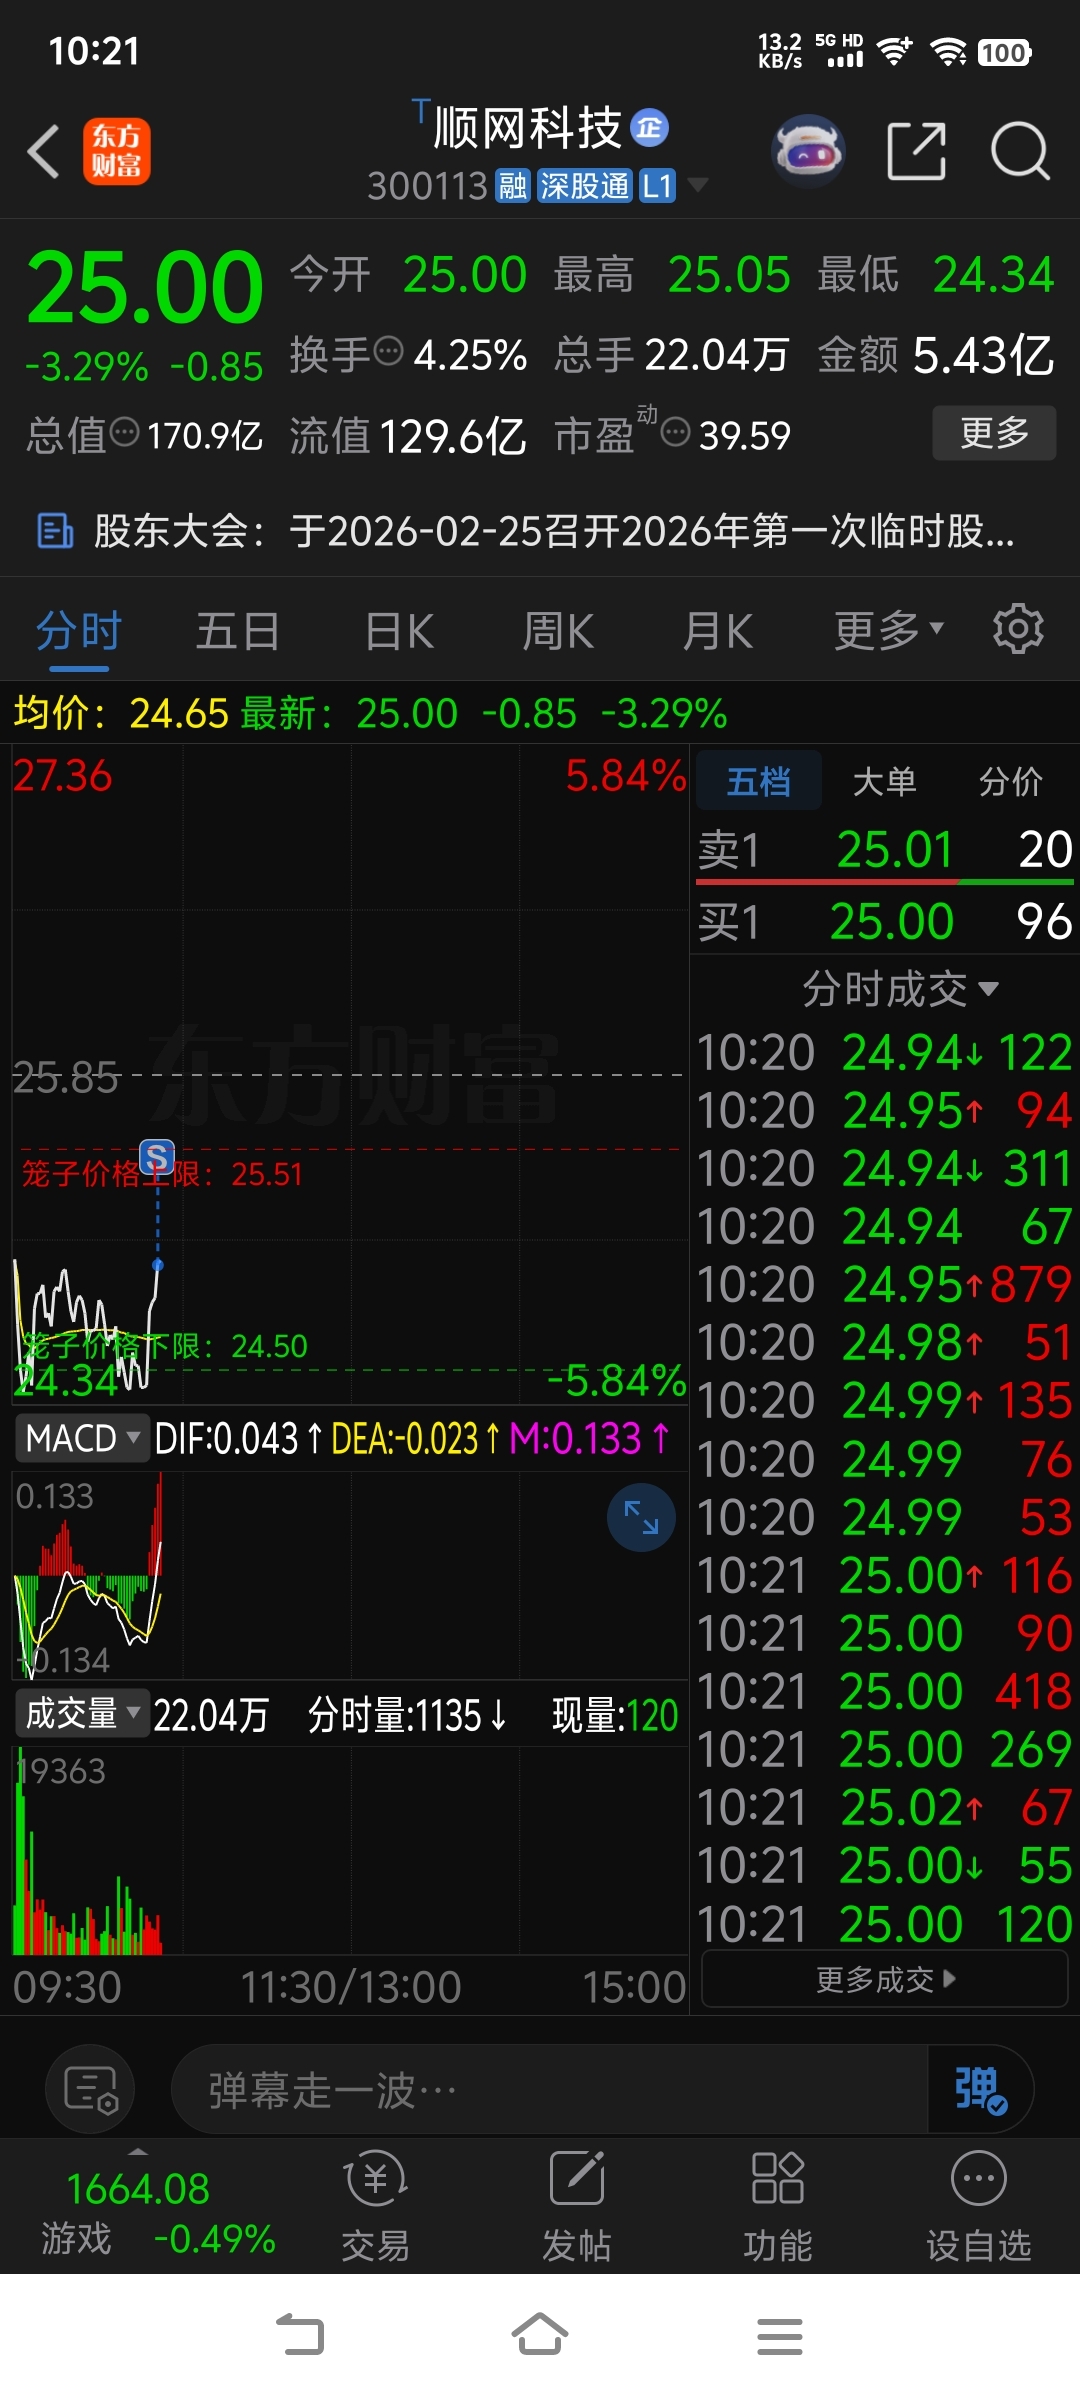
Task: Open the 交易 trade icon
Action: point(376,2206)
